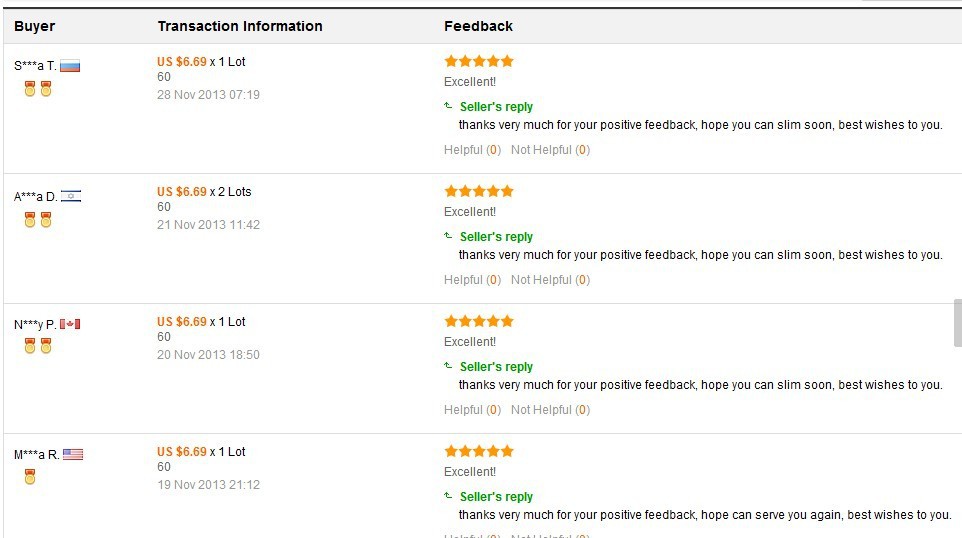962x538 pixels.
Task: Click the vertical scrollbar thumb on the right
Action: click(x=958, y=323)
